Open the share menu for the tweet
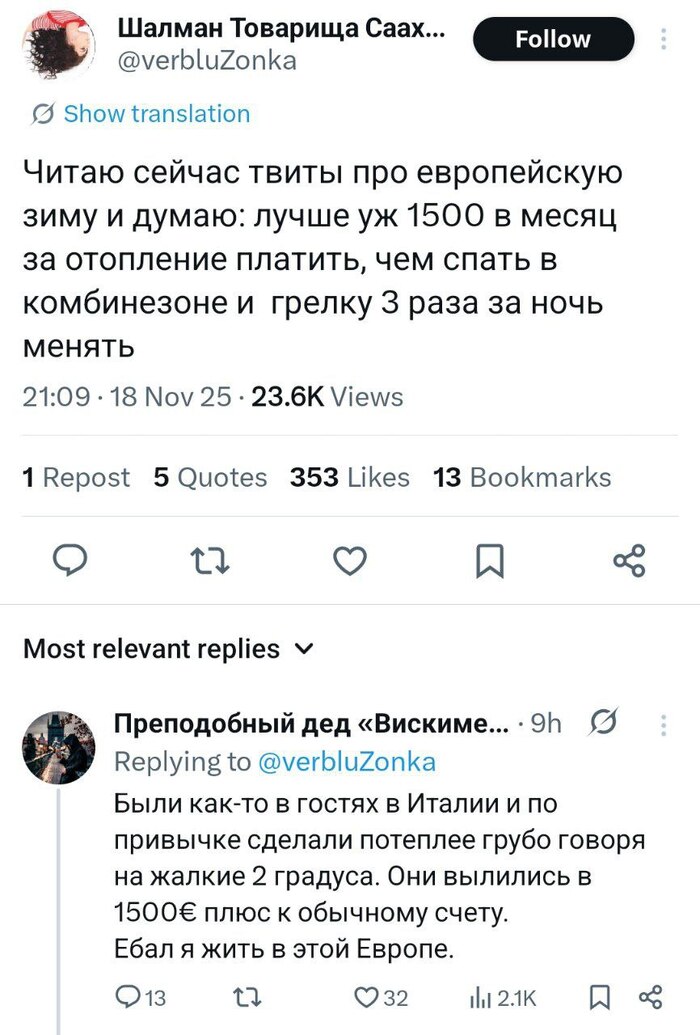 [628, 562]
